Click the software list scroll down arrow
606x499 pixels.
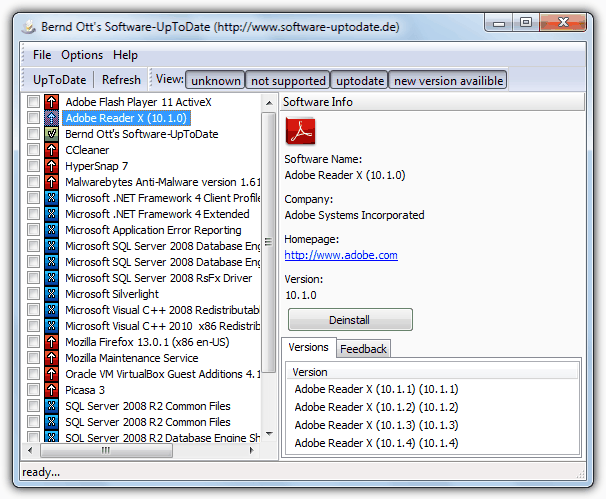click(269, 434)
